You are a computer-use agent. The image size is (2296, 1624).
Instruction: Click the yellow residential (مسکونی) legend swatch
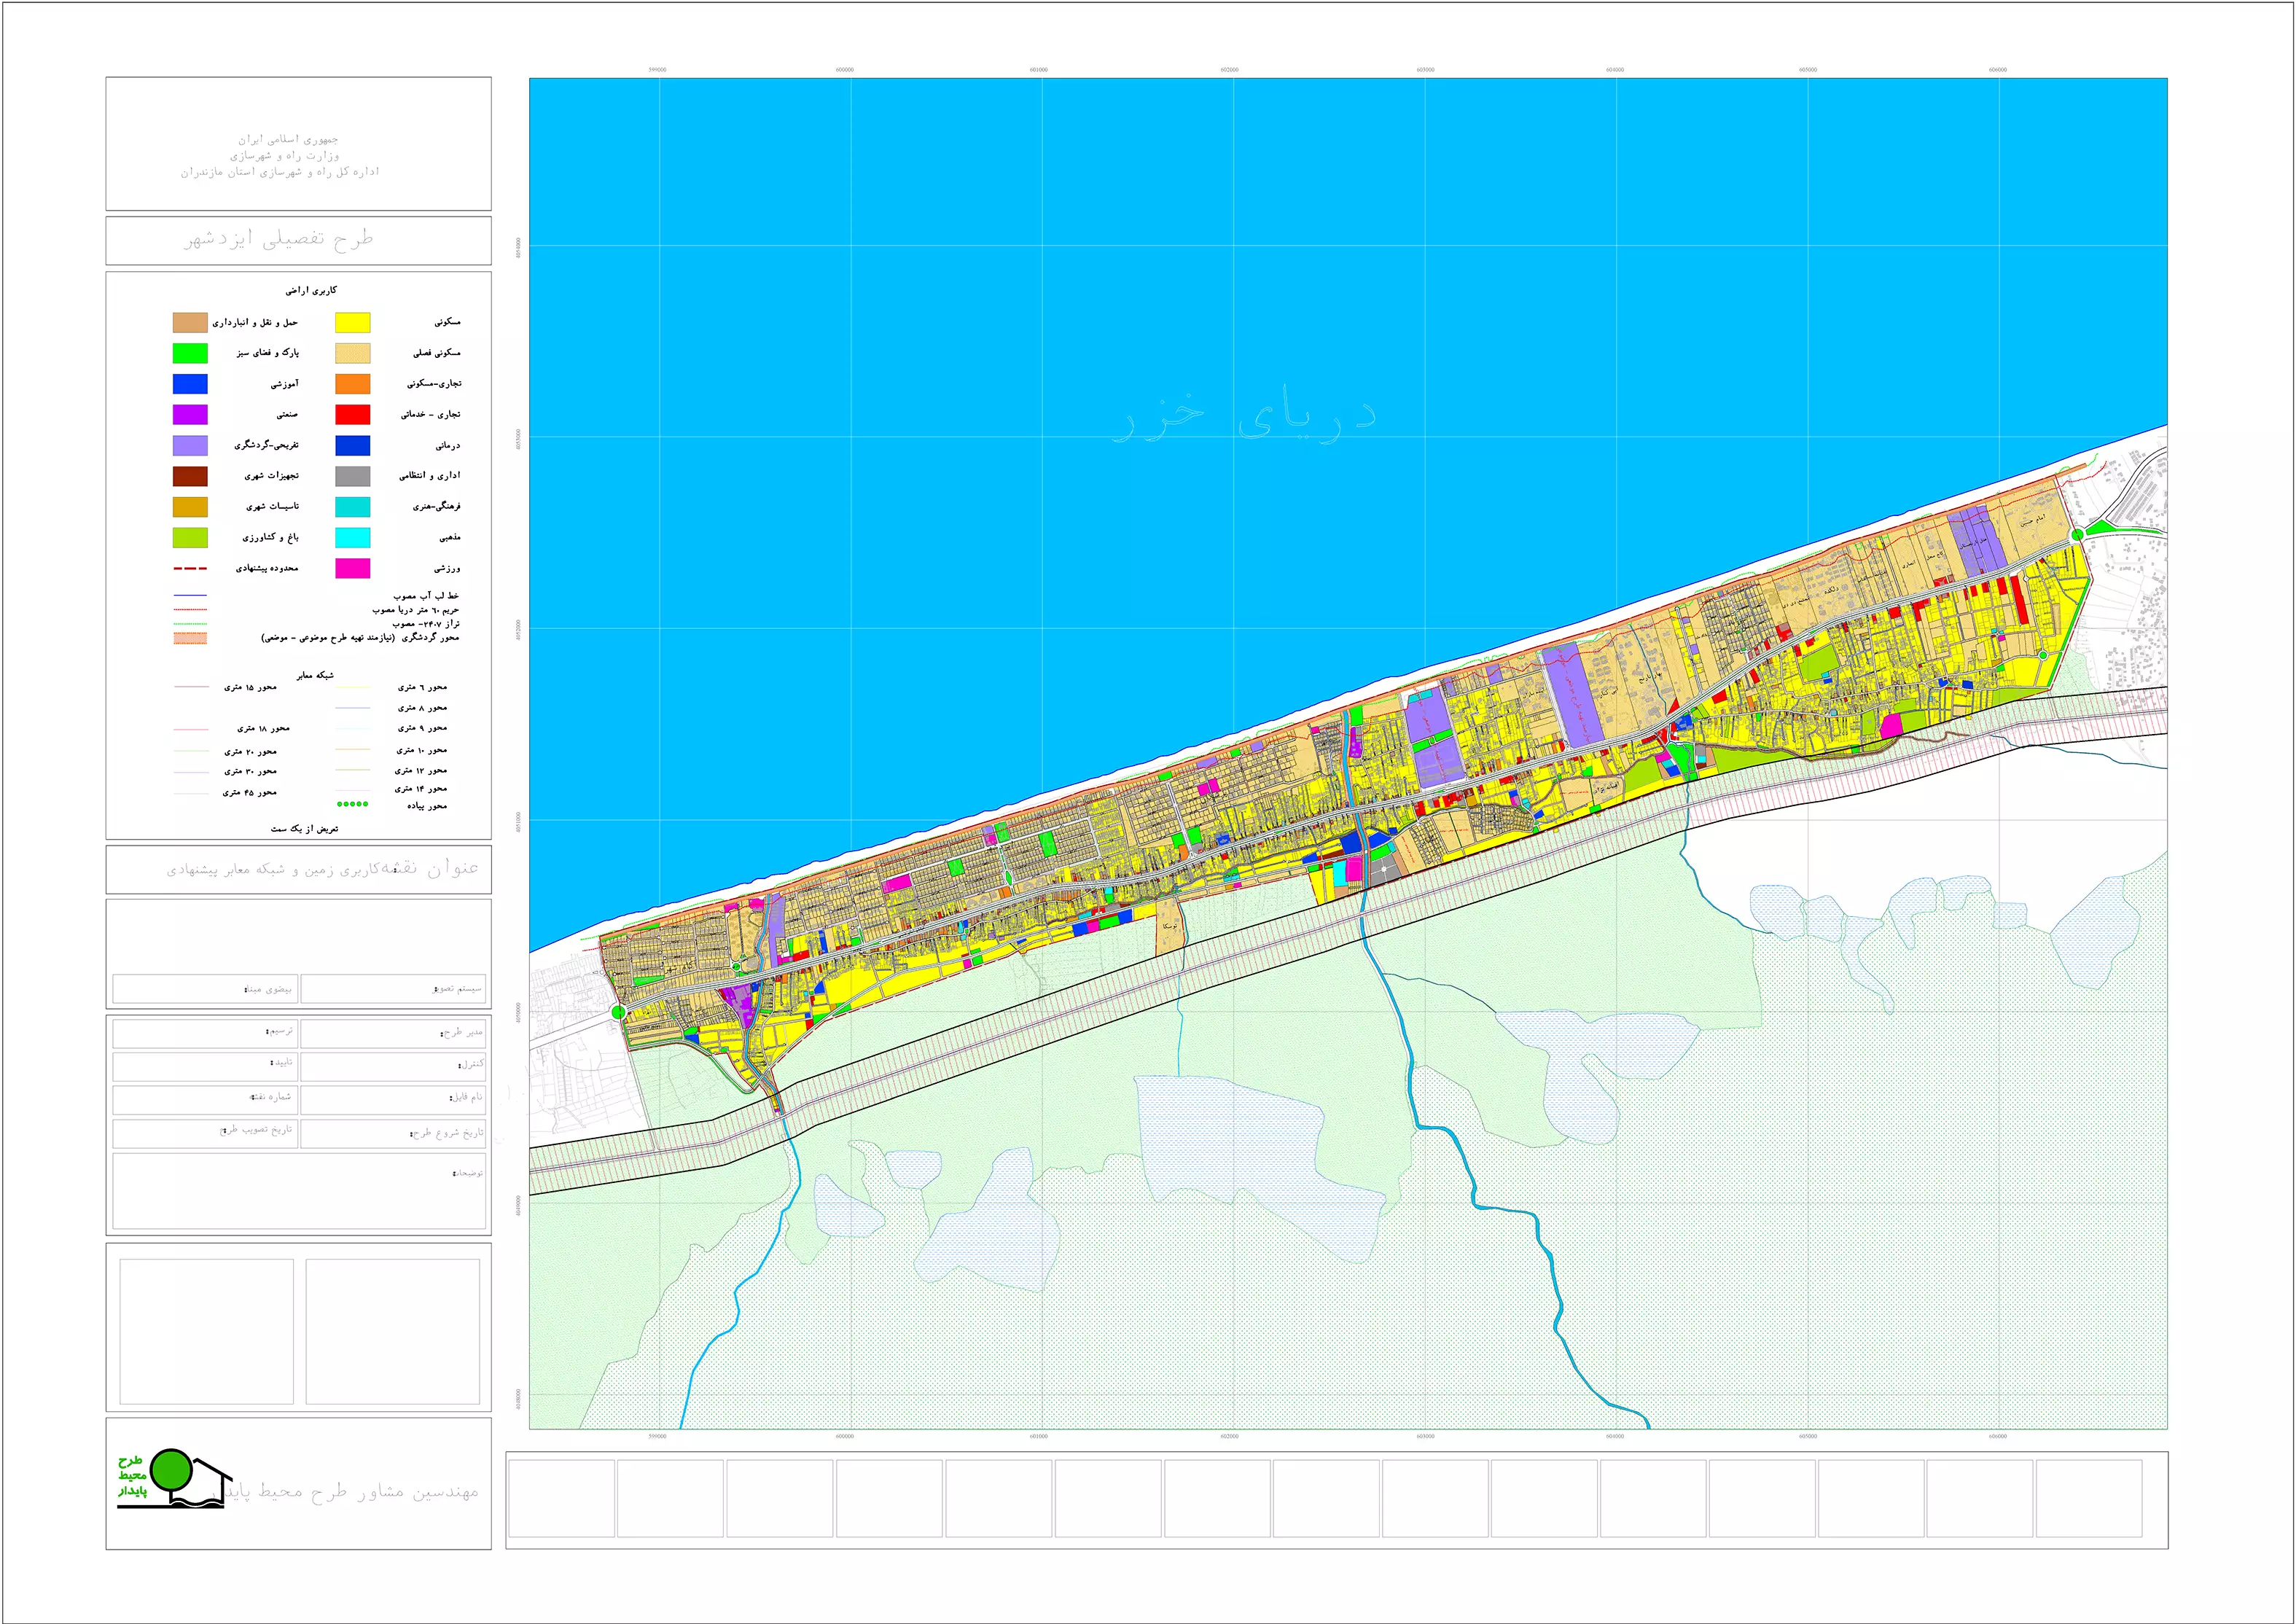coord(352,322)
